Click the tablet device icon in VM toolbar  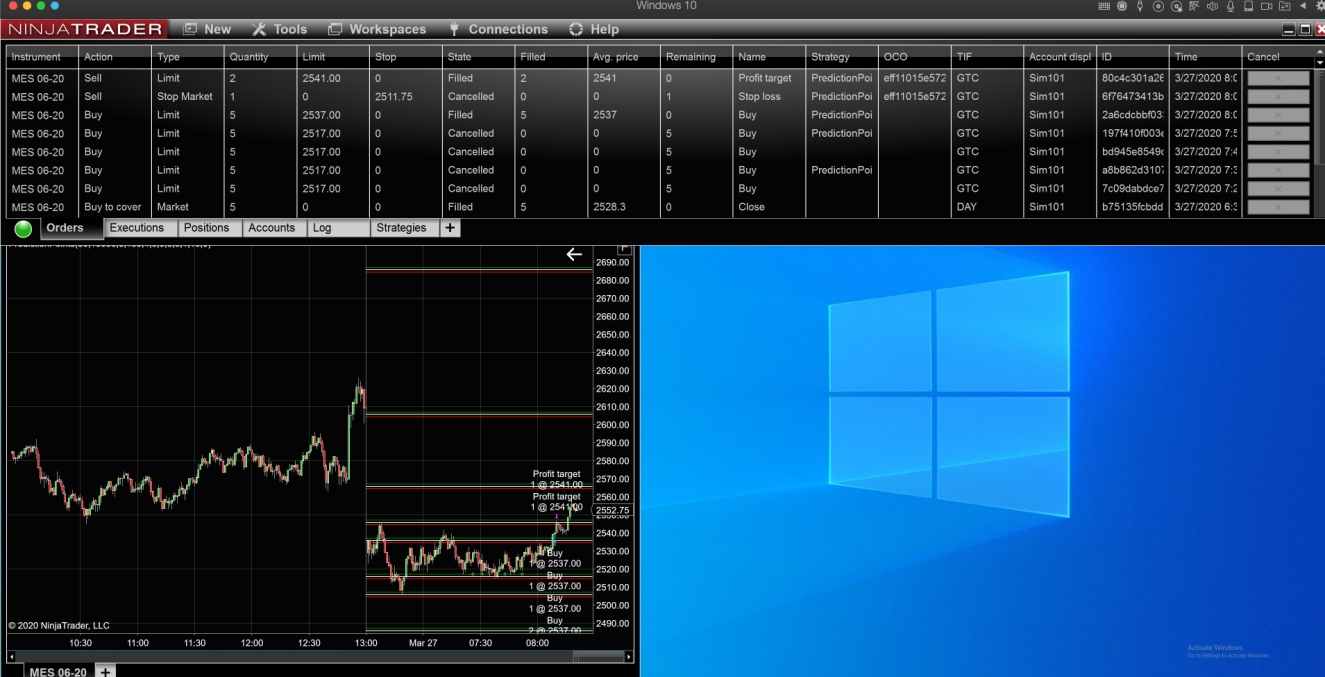1249,6
